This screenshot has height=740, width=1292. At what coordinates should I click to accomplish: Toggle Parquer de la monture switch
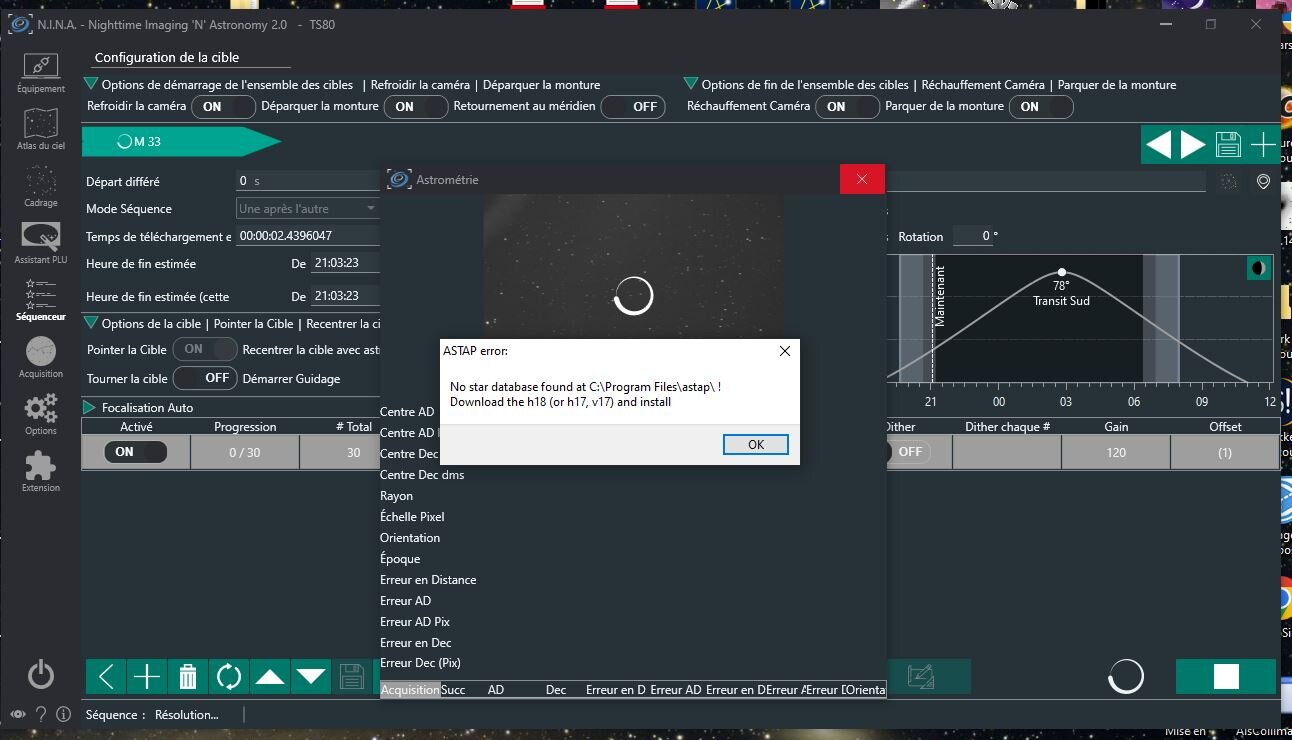[x=1041, y=106]
